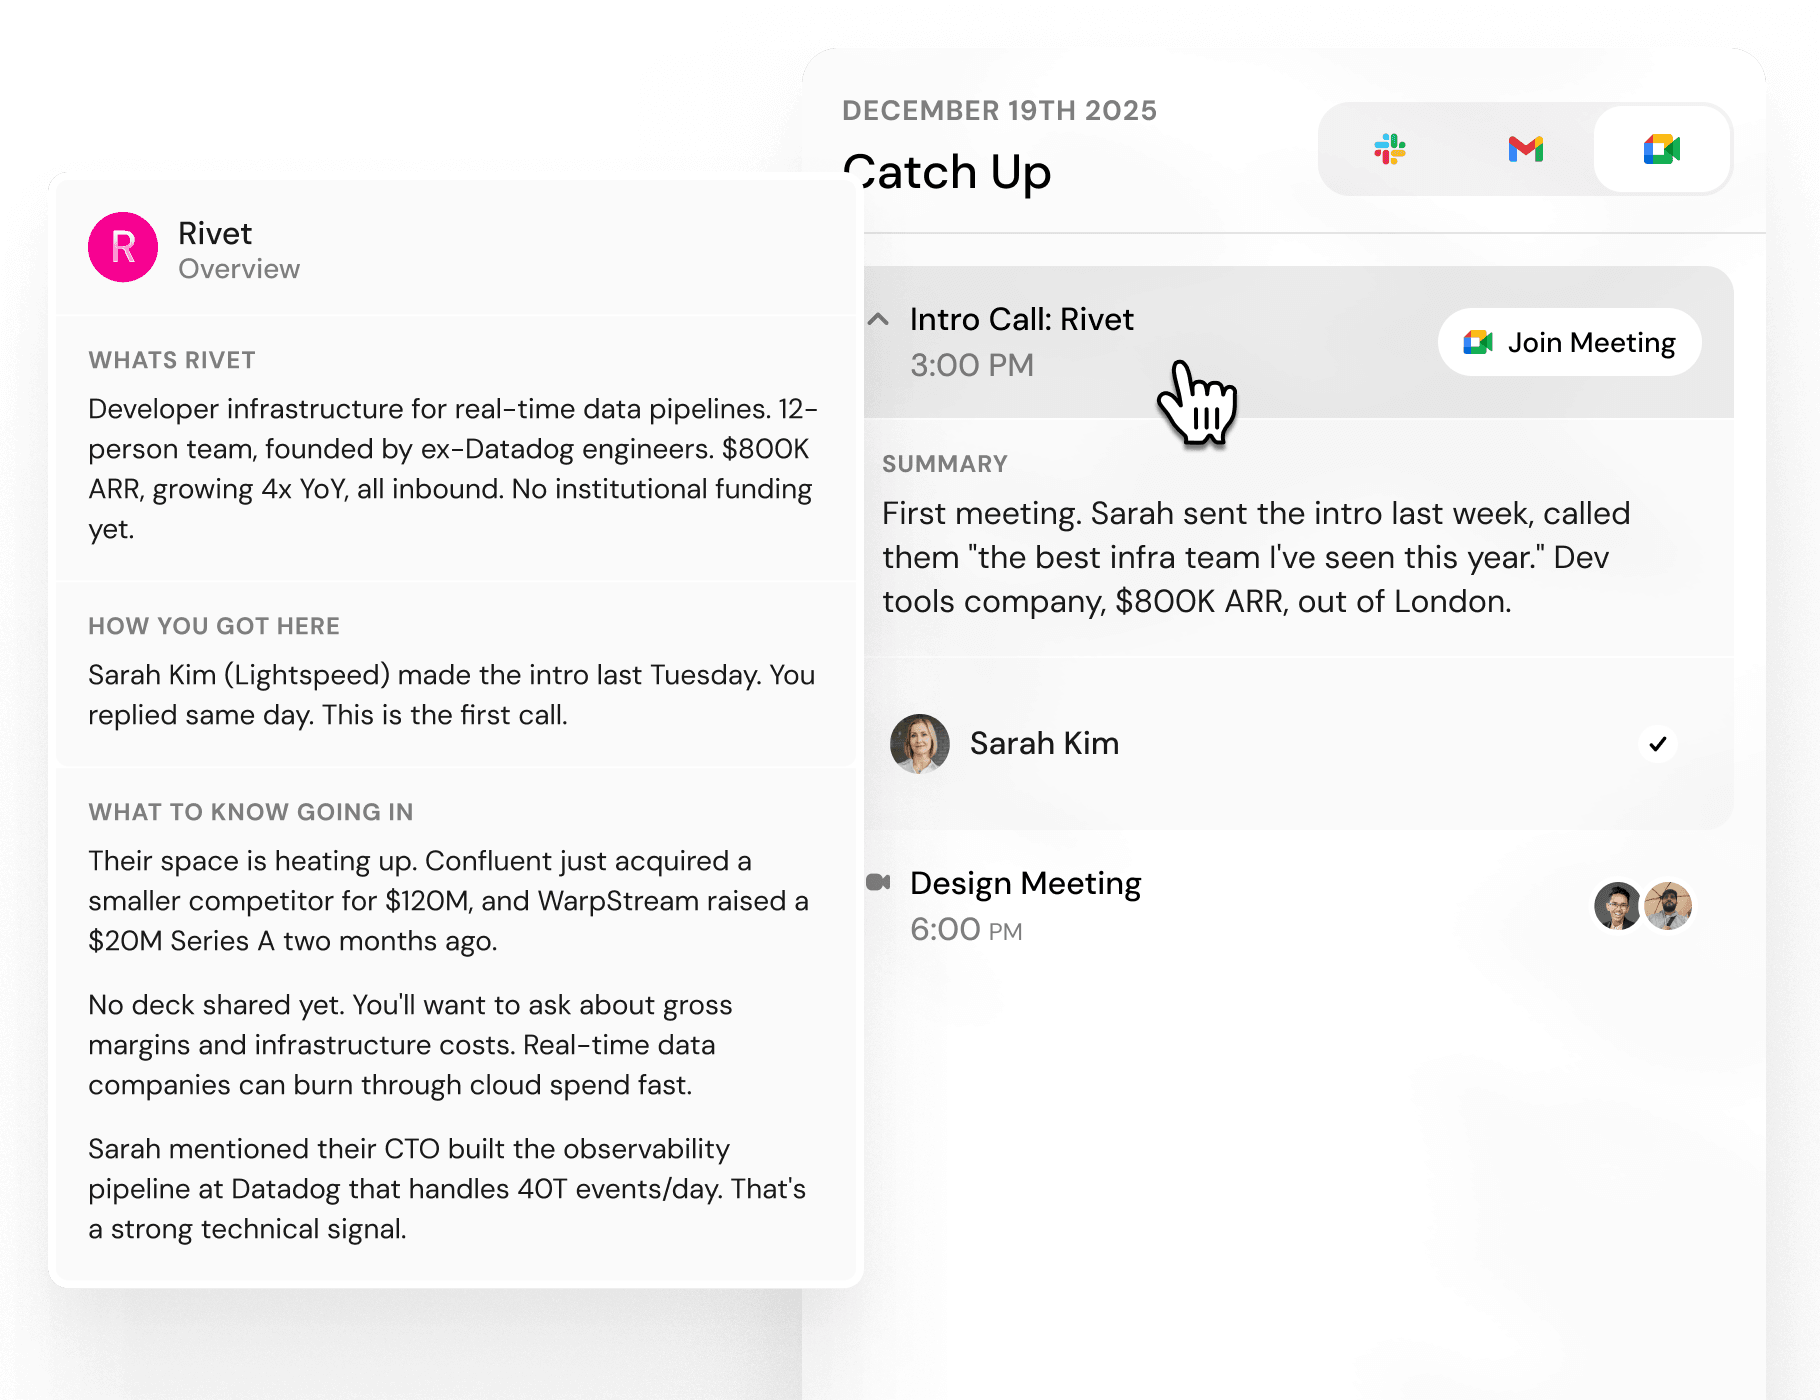The image size is (1820, 1400).
Task: Click the 6:00 PM meeting time
Action: coord(965,930)
